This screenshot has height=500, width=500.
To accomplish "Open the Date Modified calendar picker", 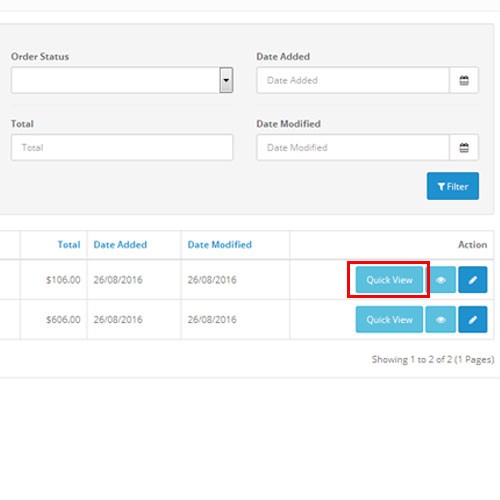I will pos(464,148).
